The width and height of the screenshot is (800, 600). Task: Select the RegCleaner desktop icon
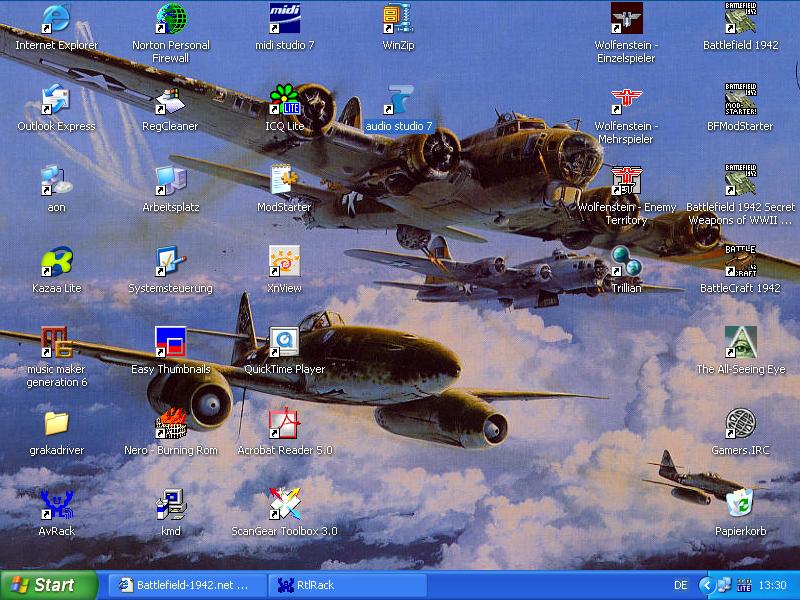tap(171, 100)
